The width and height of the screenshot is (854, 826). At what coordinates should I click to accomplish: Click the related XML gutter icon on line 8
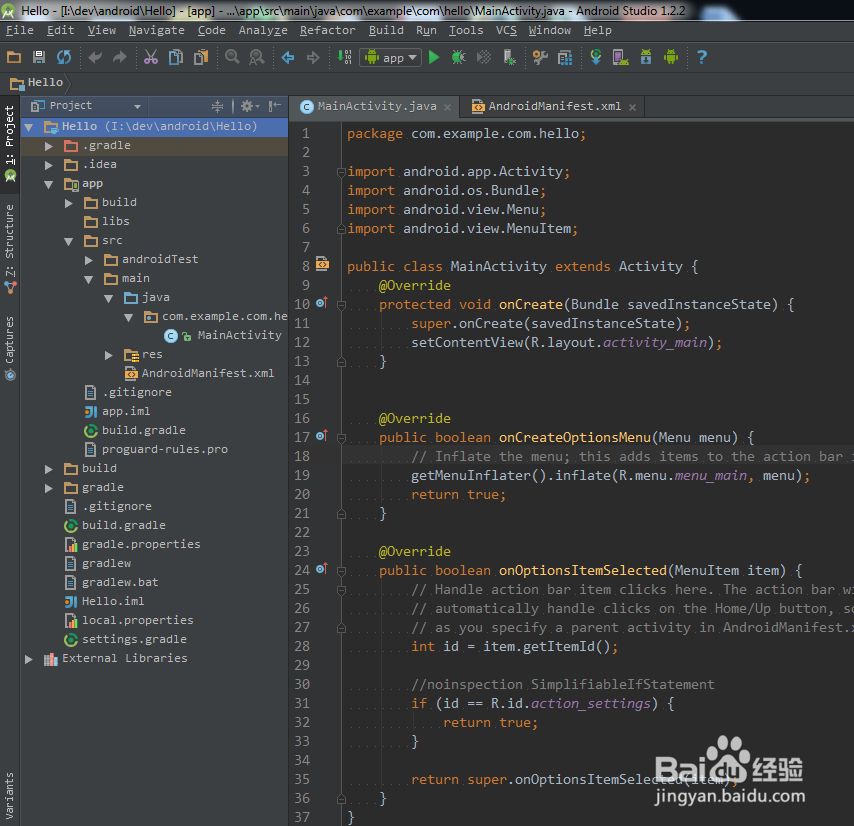(322, 264)
